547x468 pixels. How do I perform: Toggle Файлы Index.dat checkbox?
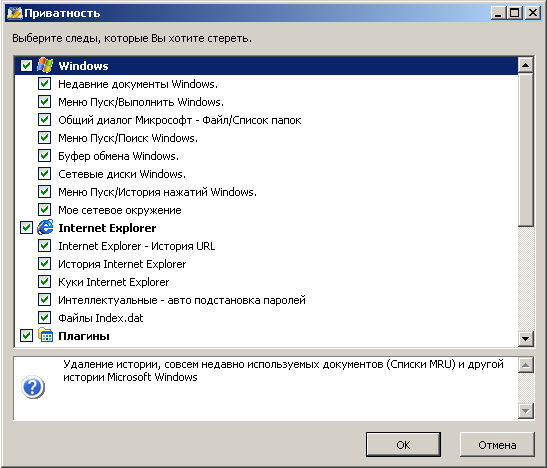tap(44, 317)
